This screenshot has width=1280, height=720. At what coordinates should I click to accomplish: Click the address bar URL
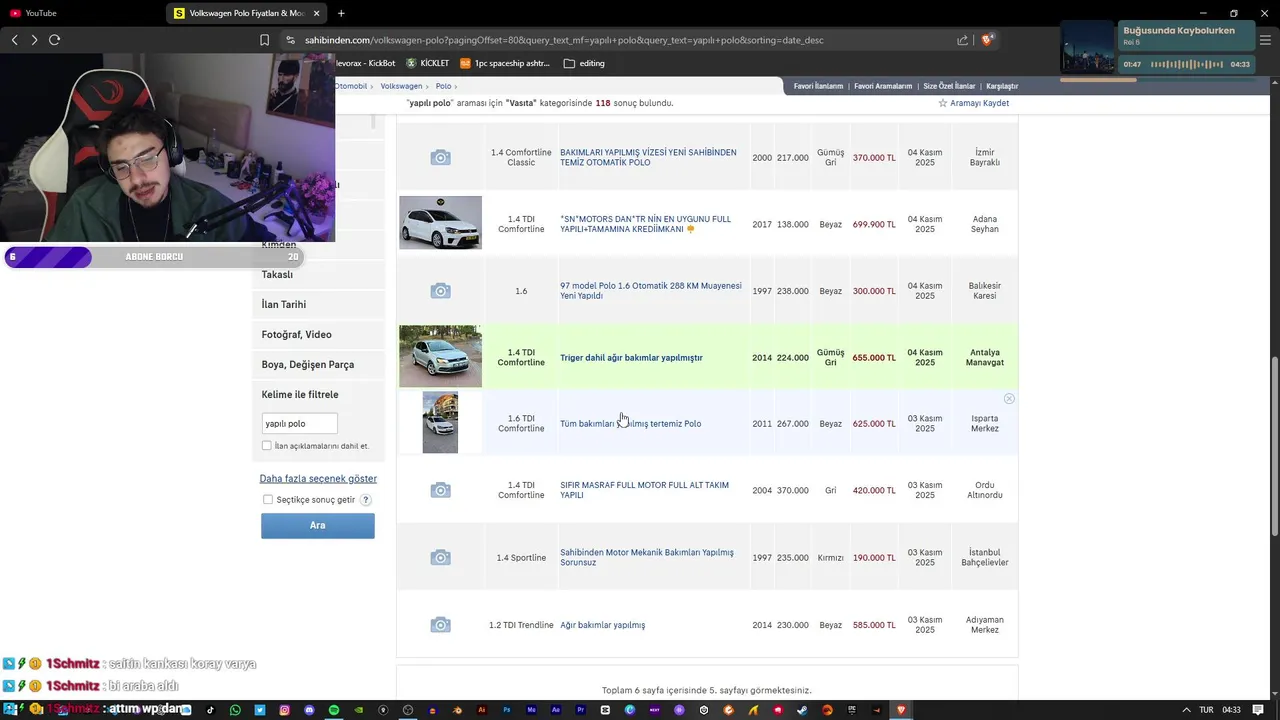[x=564, y=40]
